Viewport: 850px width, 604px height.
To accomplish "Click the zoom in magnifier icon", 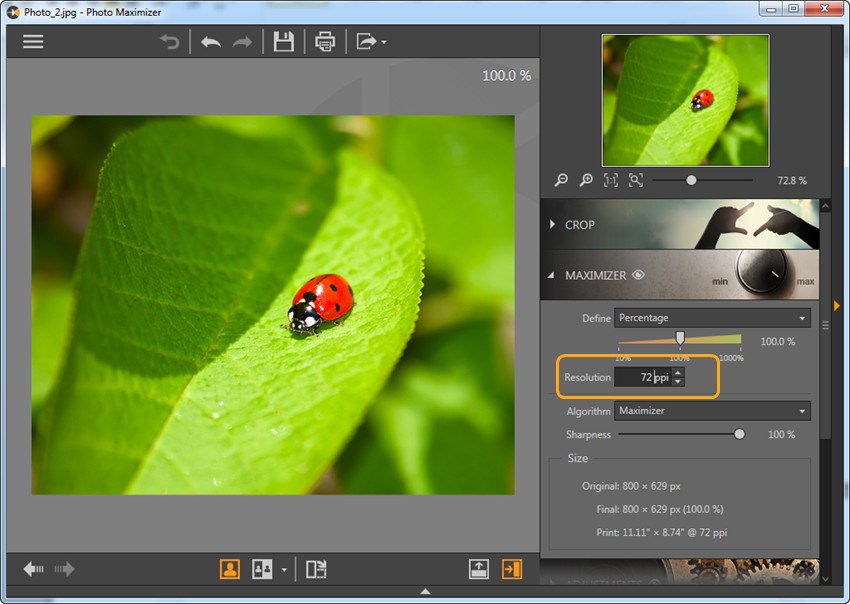I will tap(586, 180).
